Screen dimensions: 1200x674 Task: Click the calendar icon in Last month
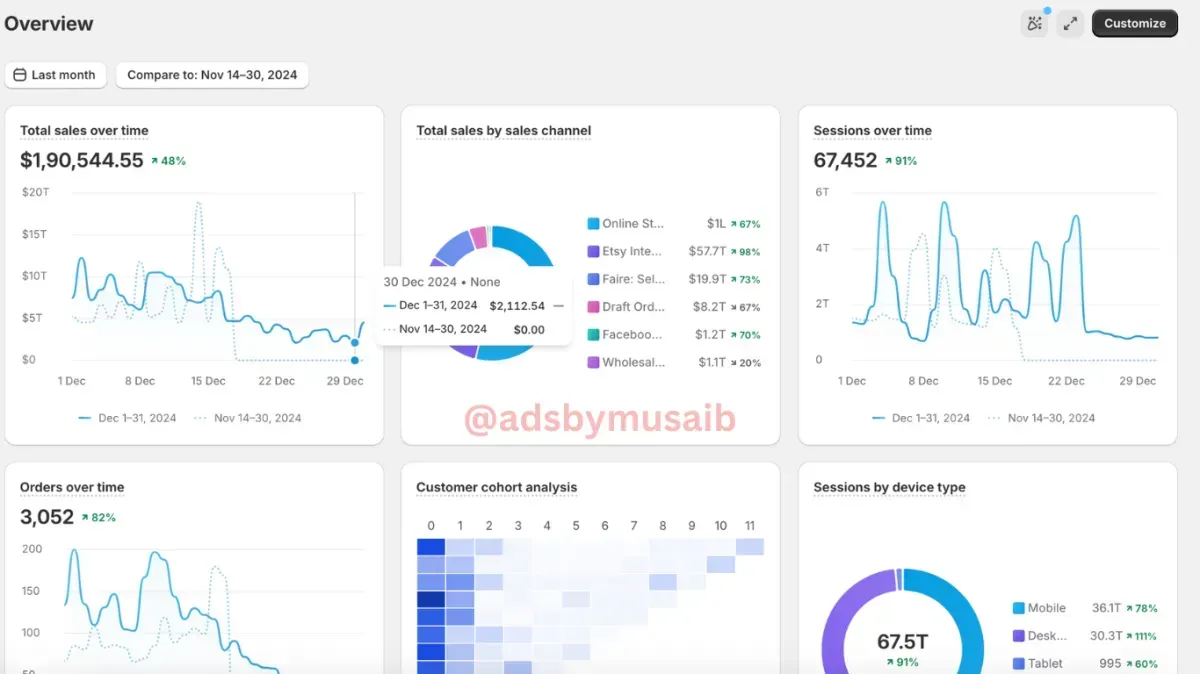[x=20, y=75]
